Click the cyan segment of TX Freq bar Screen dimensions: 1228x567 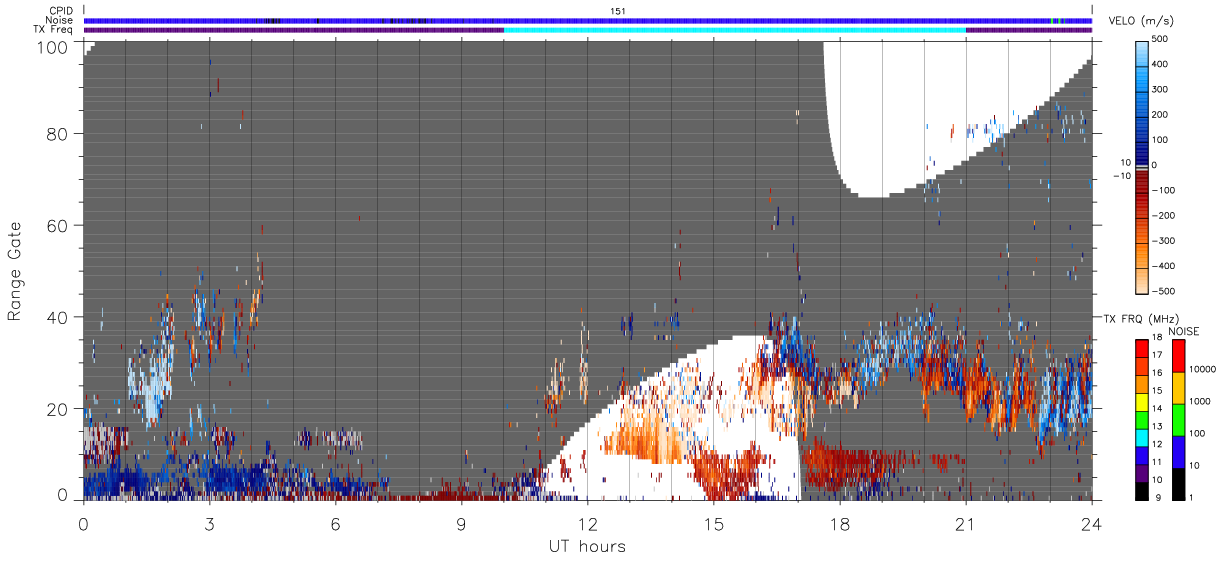(735, 29)
